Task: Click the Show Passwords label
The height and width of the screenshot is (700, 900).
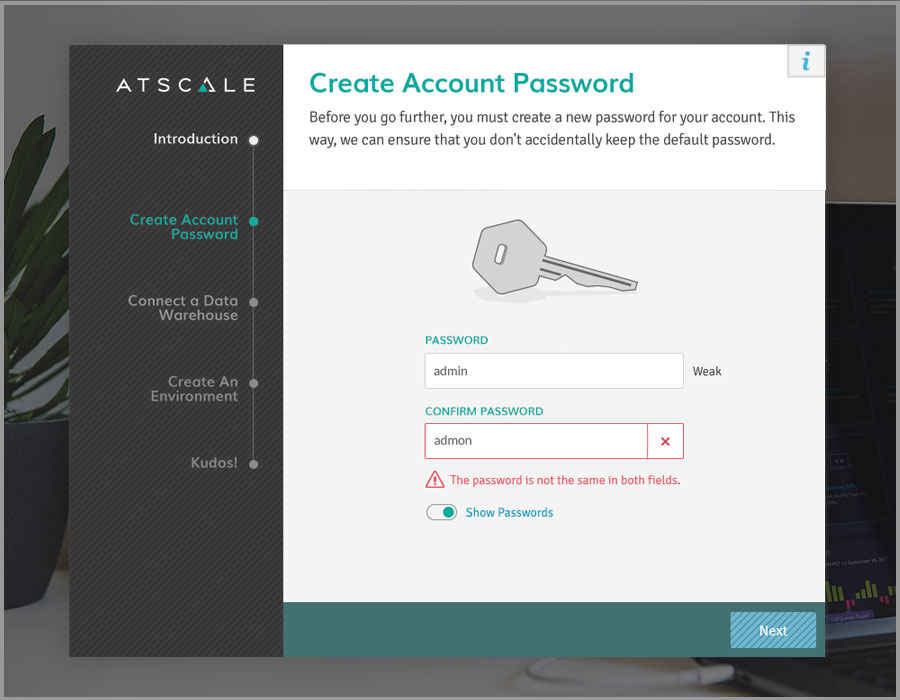Action: (509, 512)
